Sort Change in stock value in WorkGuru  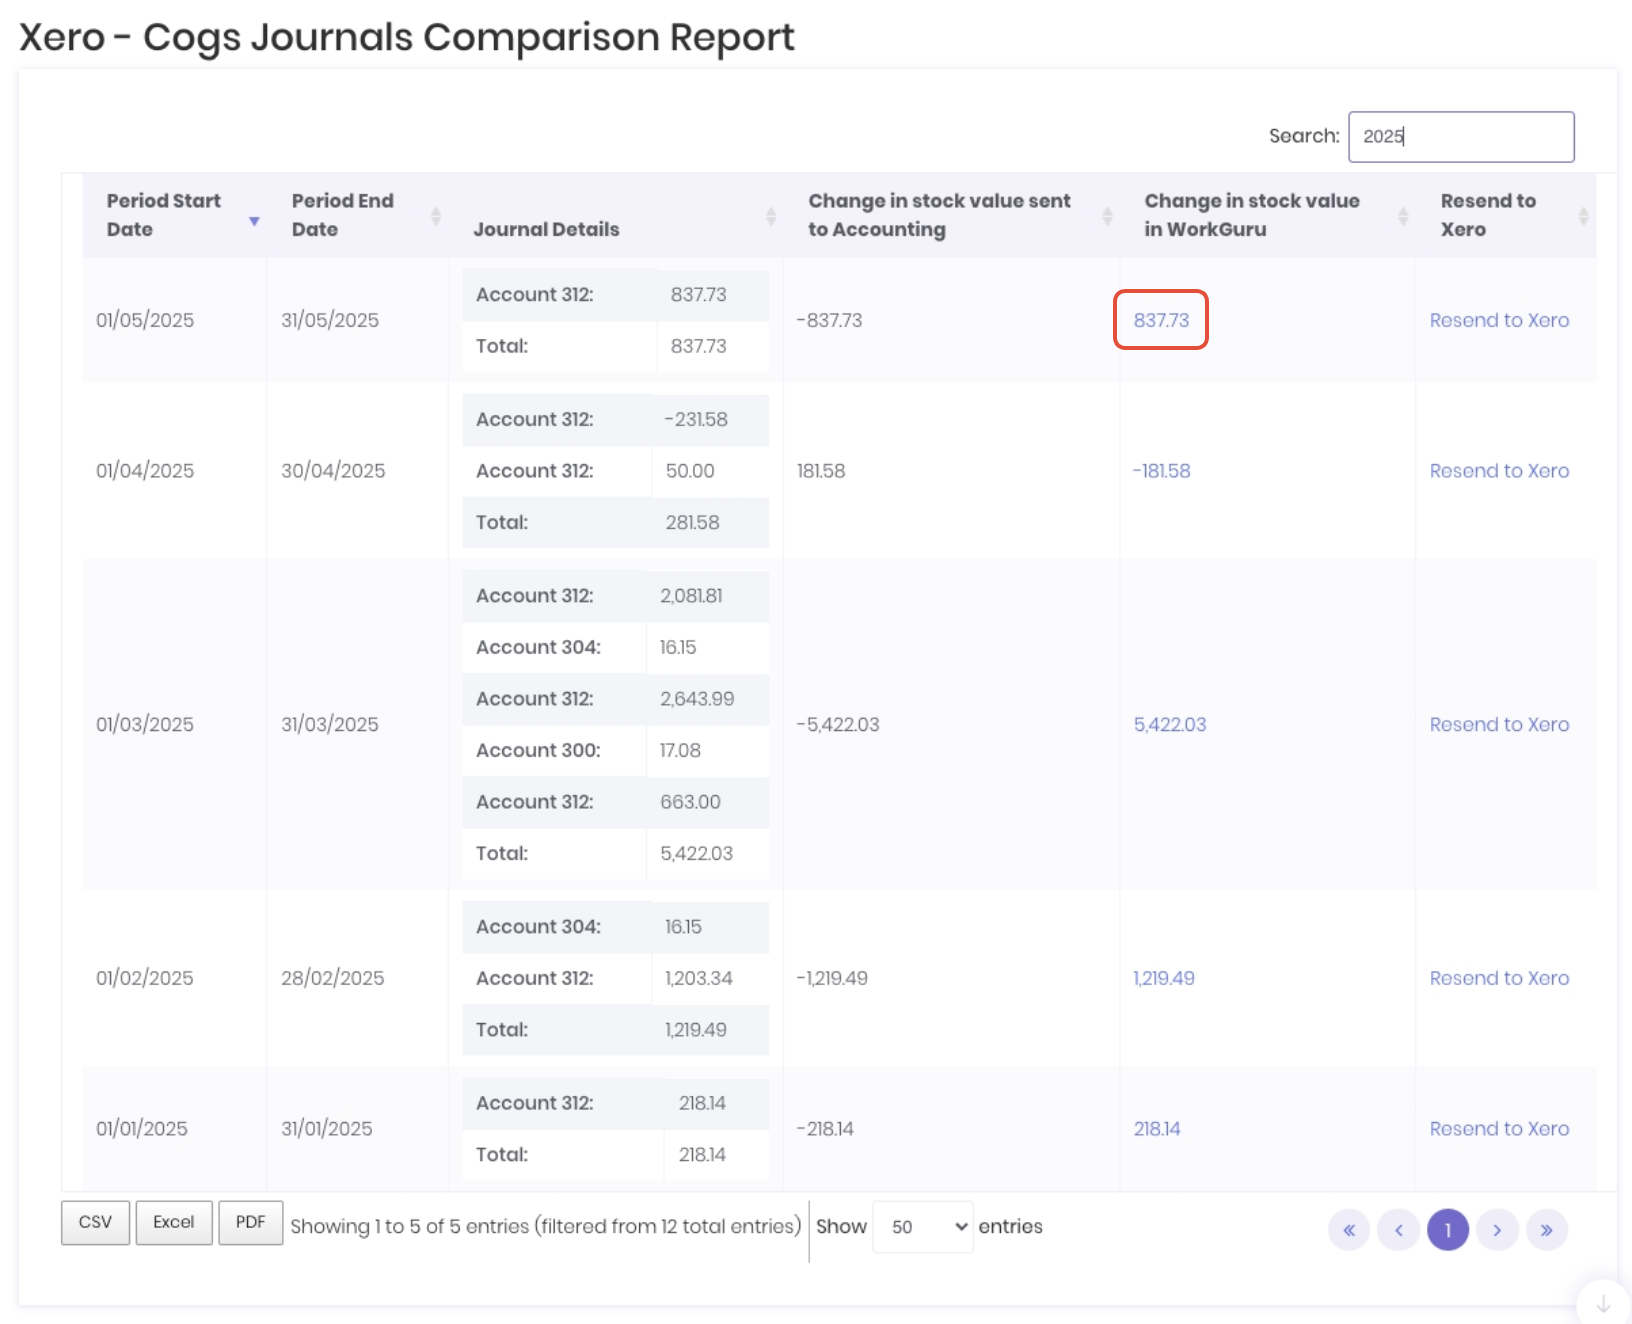point(1403,216)
